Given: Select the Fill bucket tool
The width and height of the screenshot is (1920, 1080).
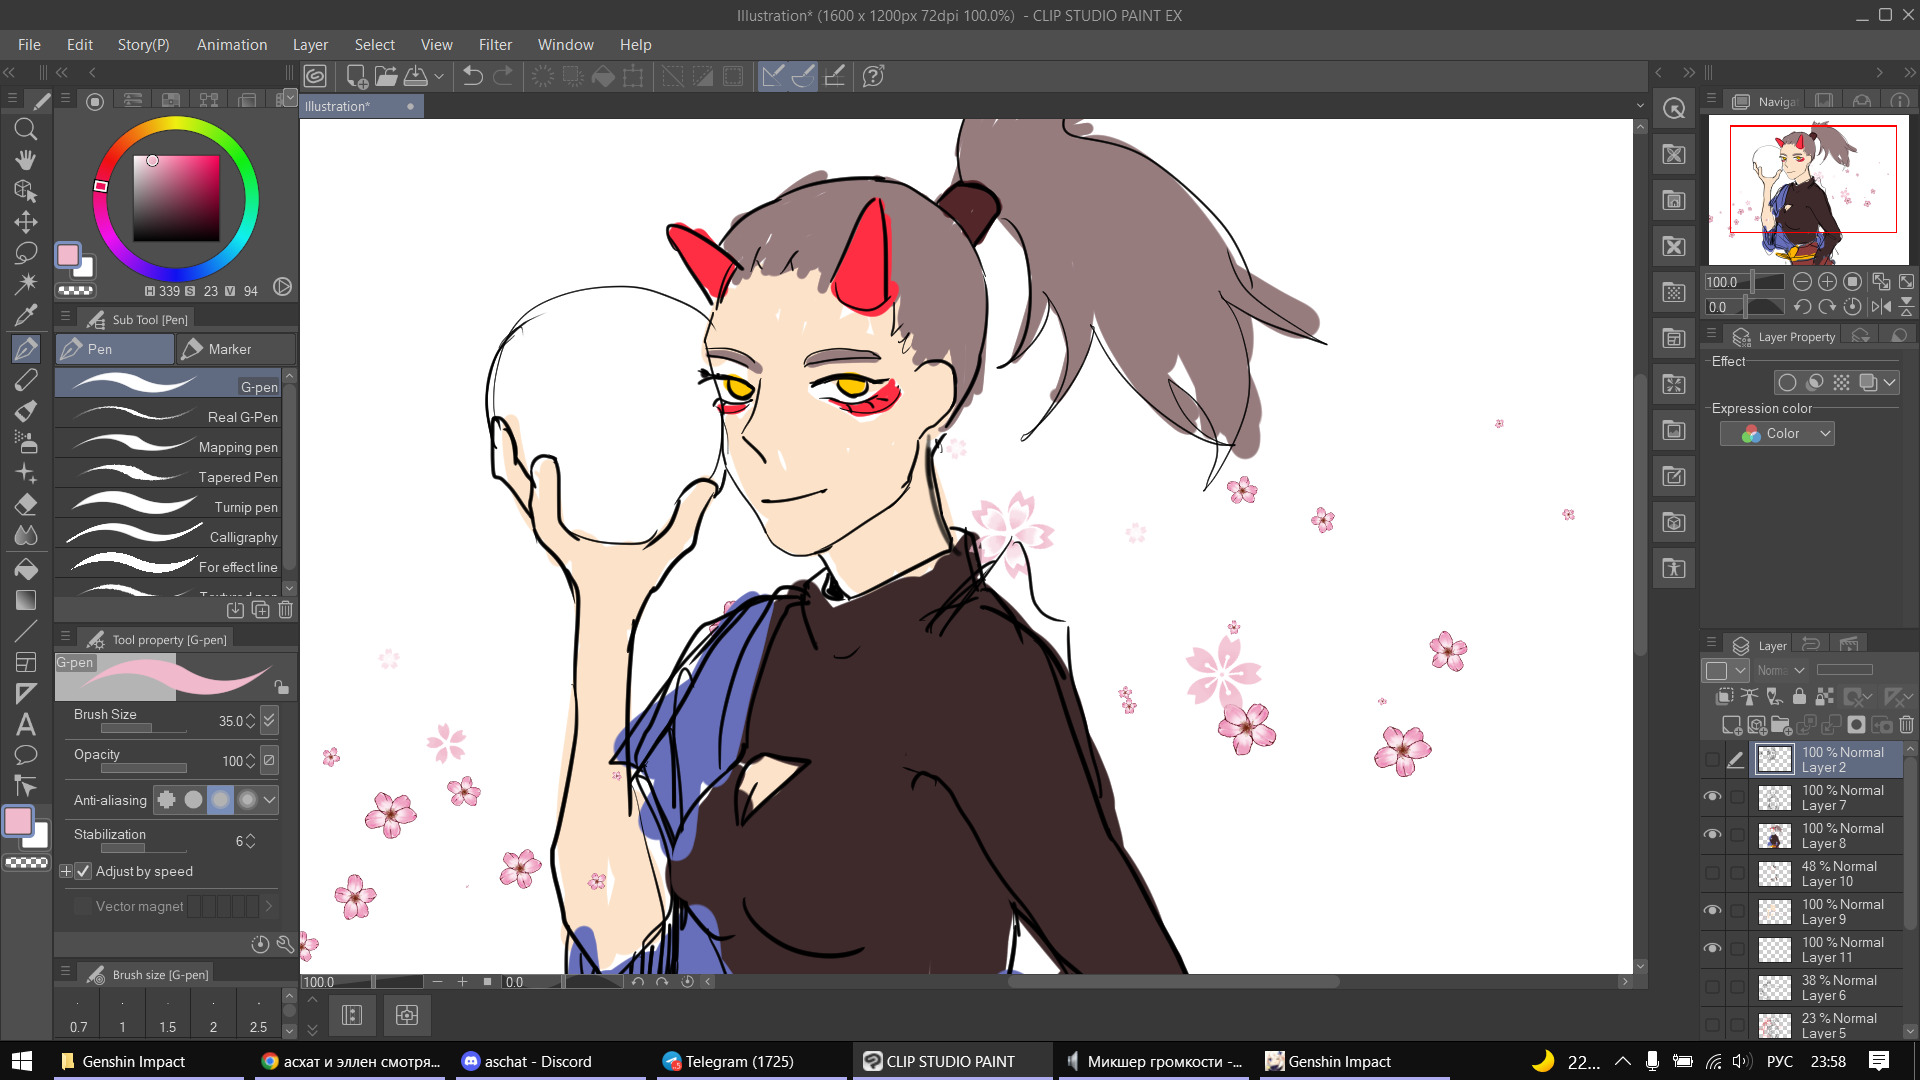Looking at the screenshot, I should click(x=26, y=569).
